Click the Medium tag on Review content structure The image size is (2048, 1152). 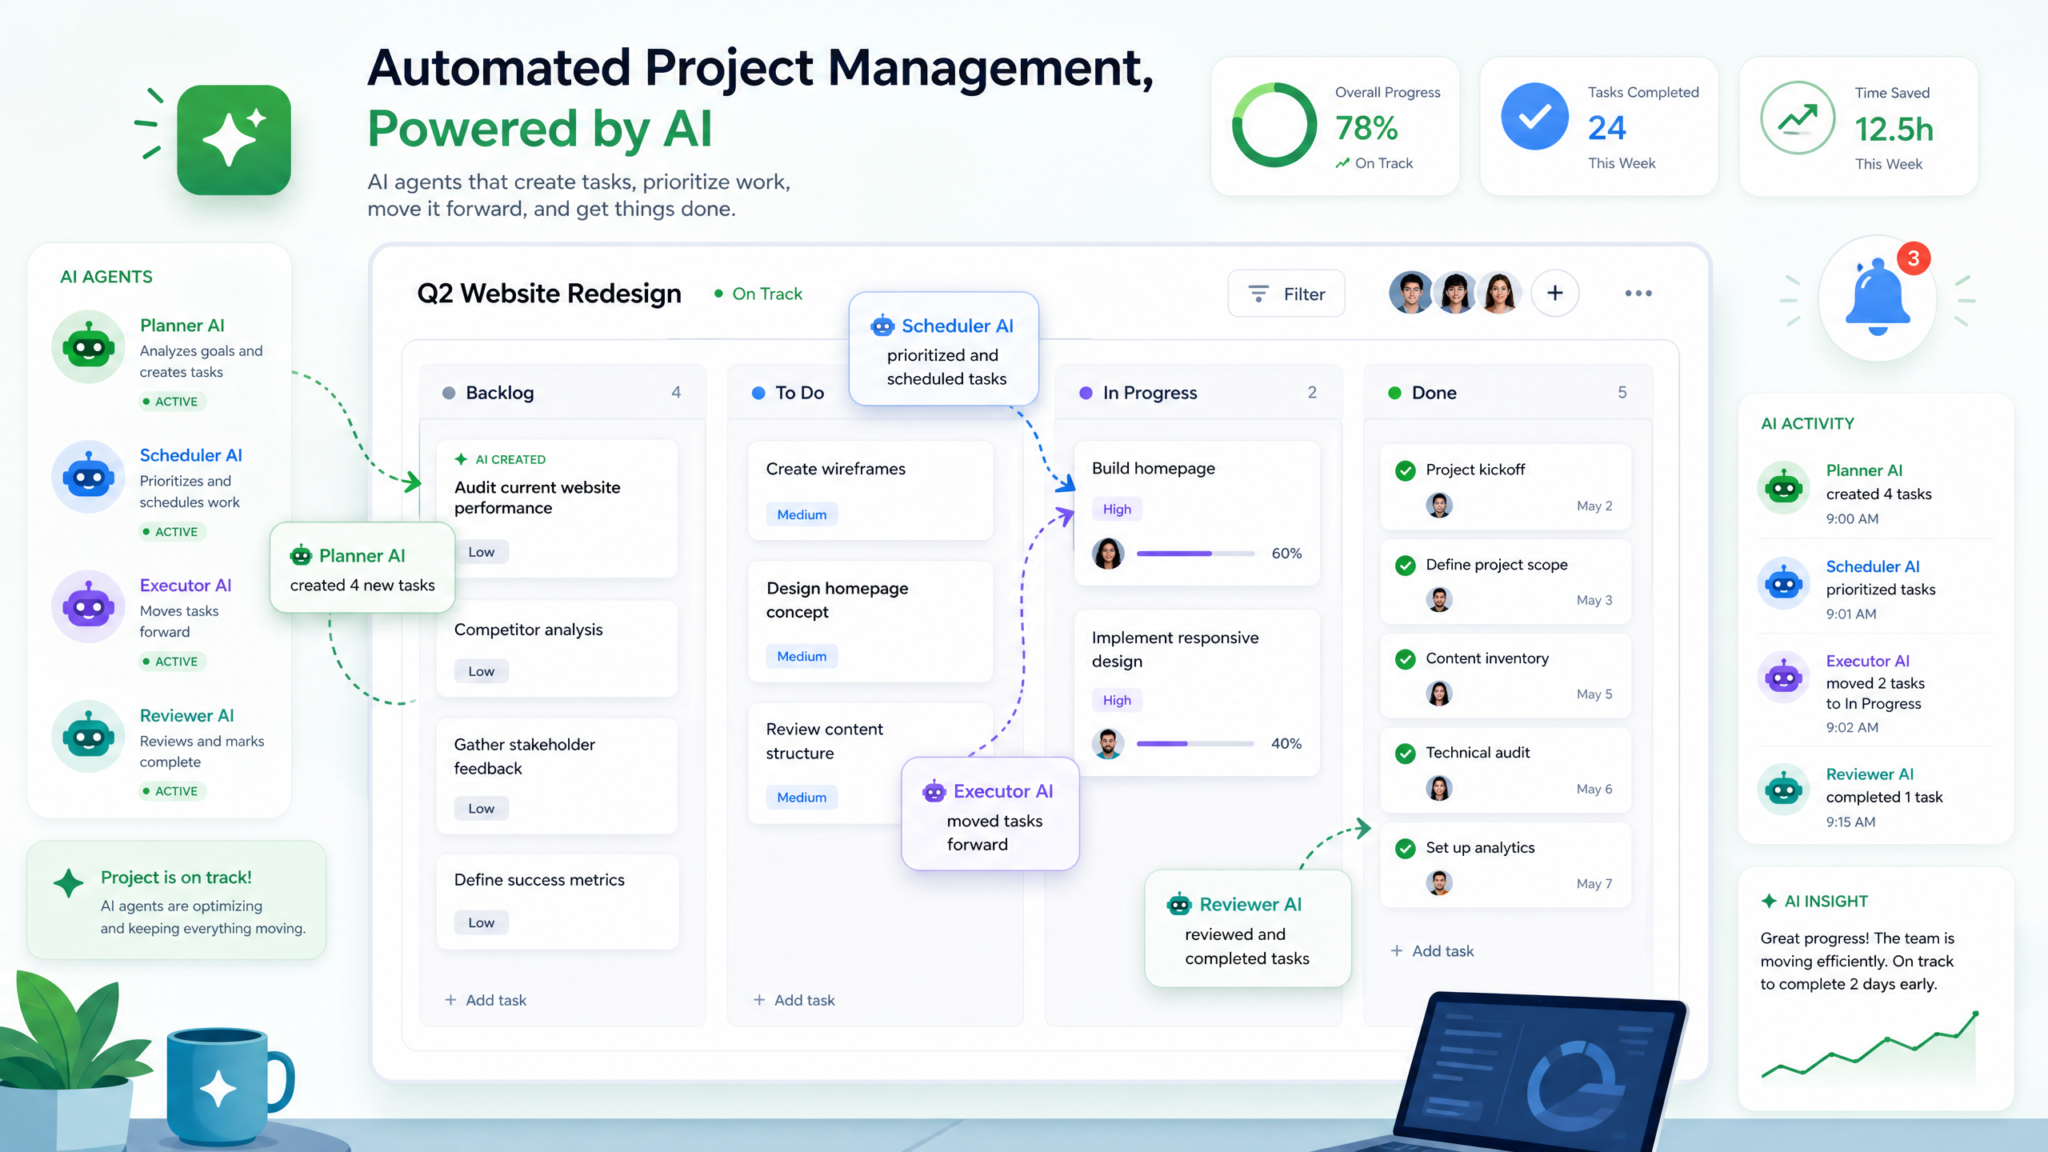[x=802, y=797]
